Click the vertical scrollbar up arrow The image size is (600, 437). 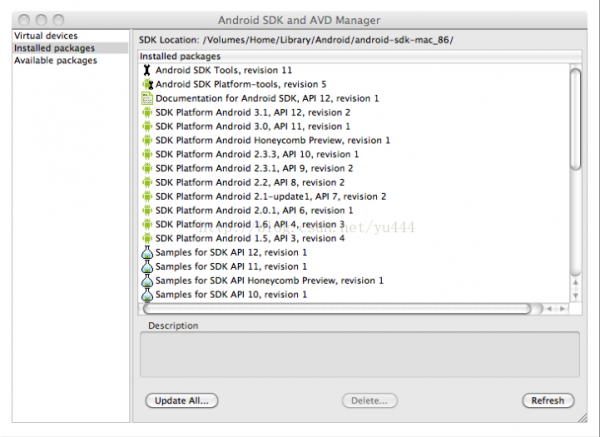[576, 282]
